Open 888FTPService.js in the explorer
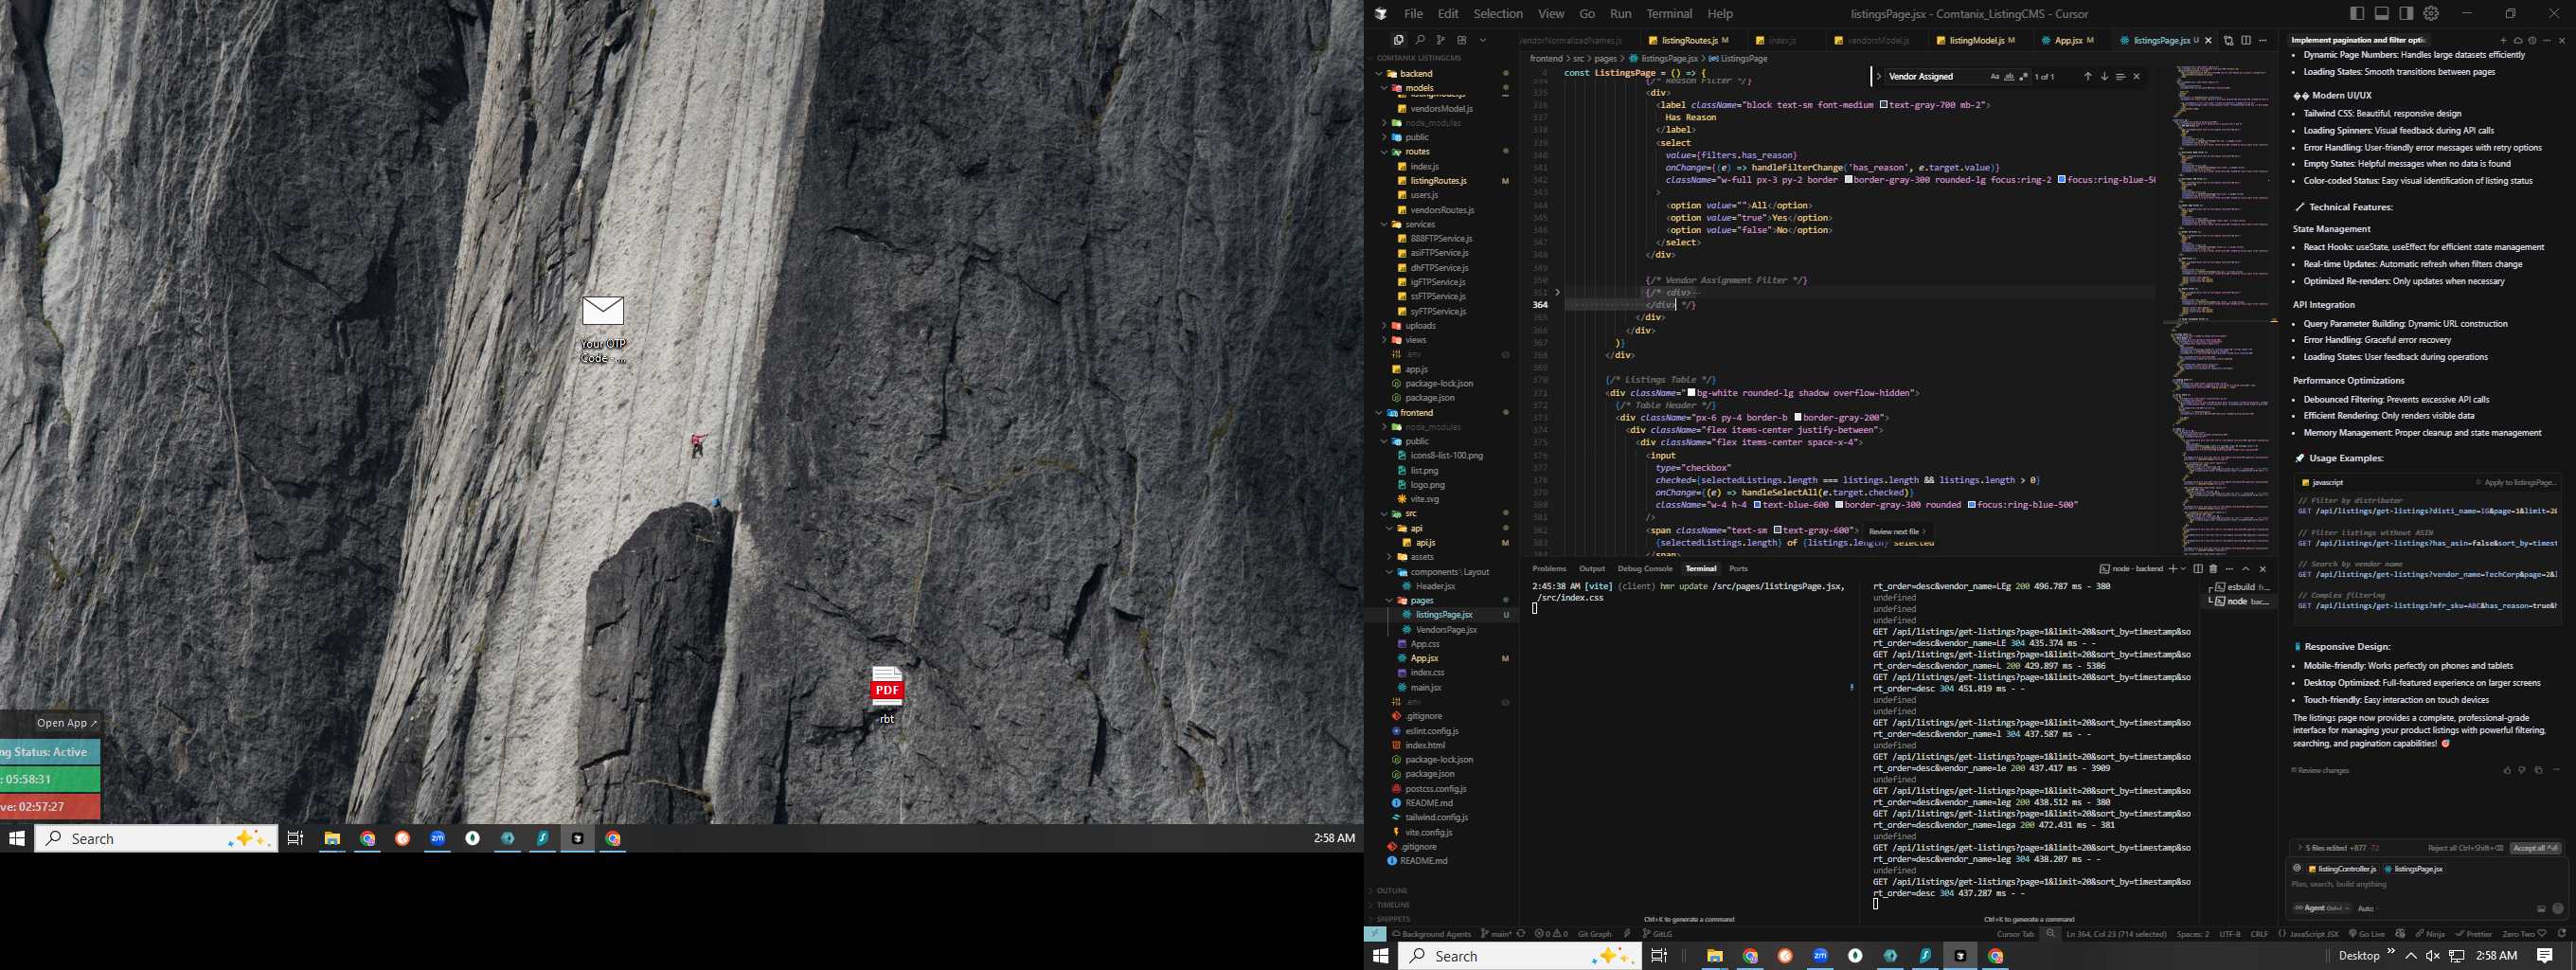The image size is (2576, 970). point(1441,238)
